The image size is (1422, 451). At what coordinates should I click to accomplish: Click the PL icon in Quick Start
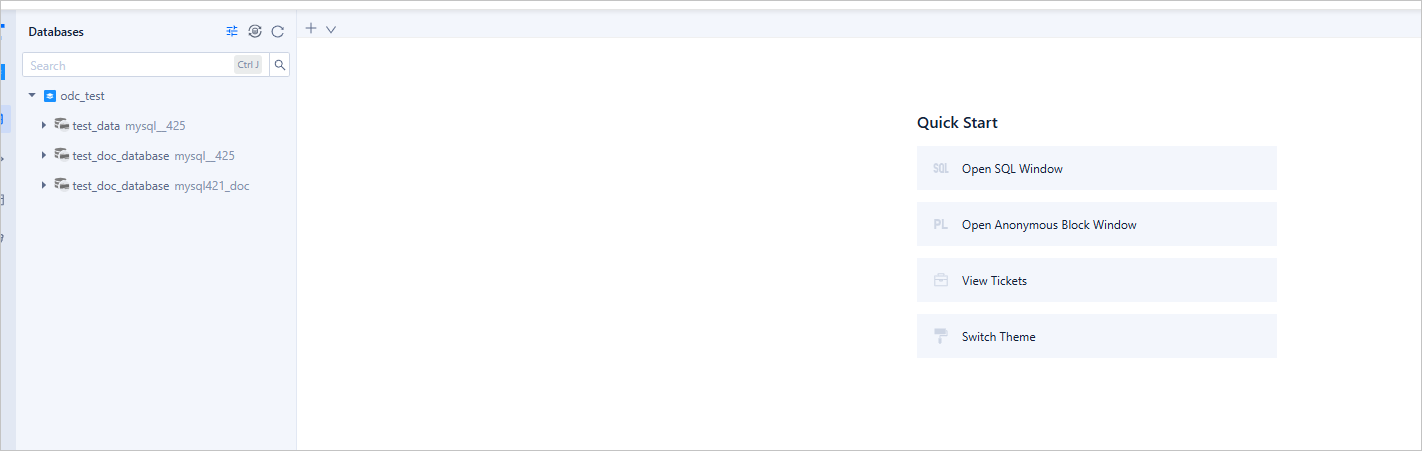tap(940, 225)
